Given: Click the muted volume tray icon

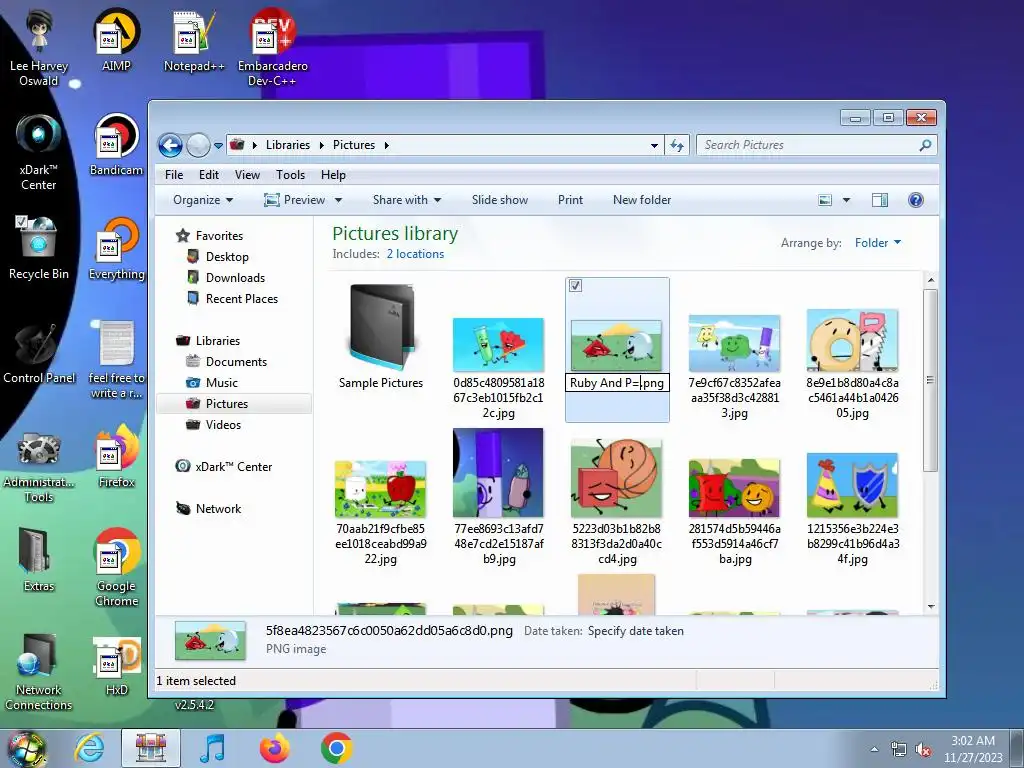Looking at the screenshot, I should click(x=923, y=750).
